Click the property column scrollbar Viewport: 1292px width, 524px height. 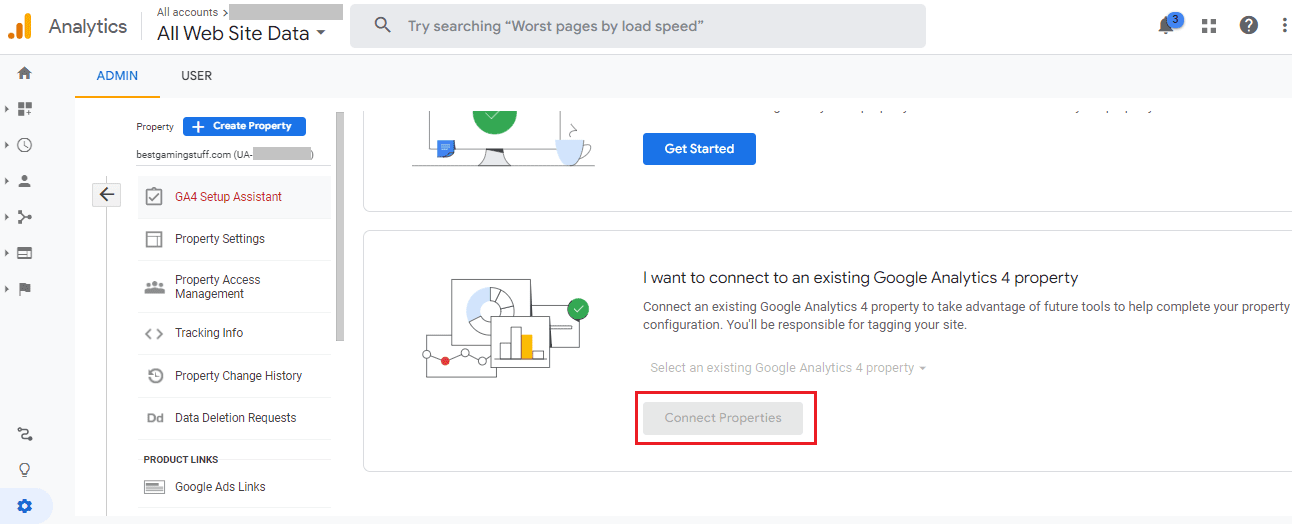pos(340,227)
